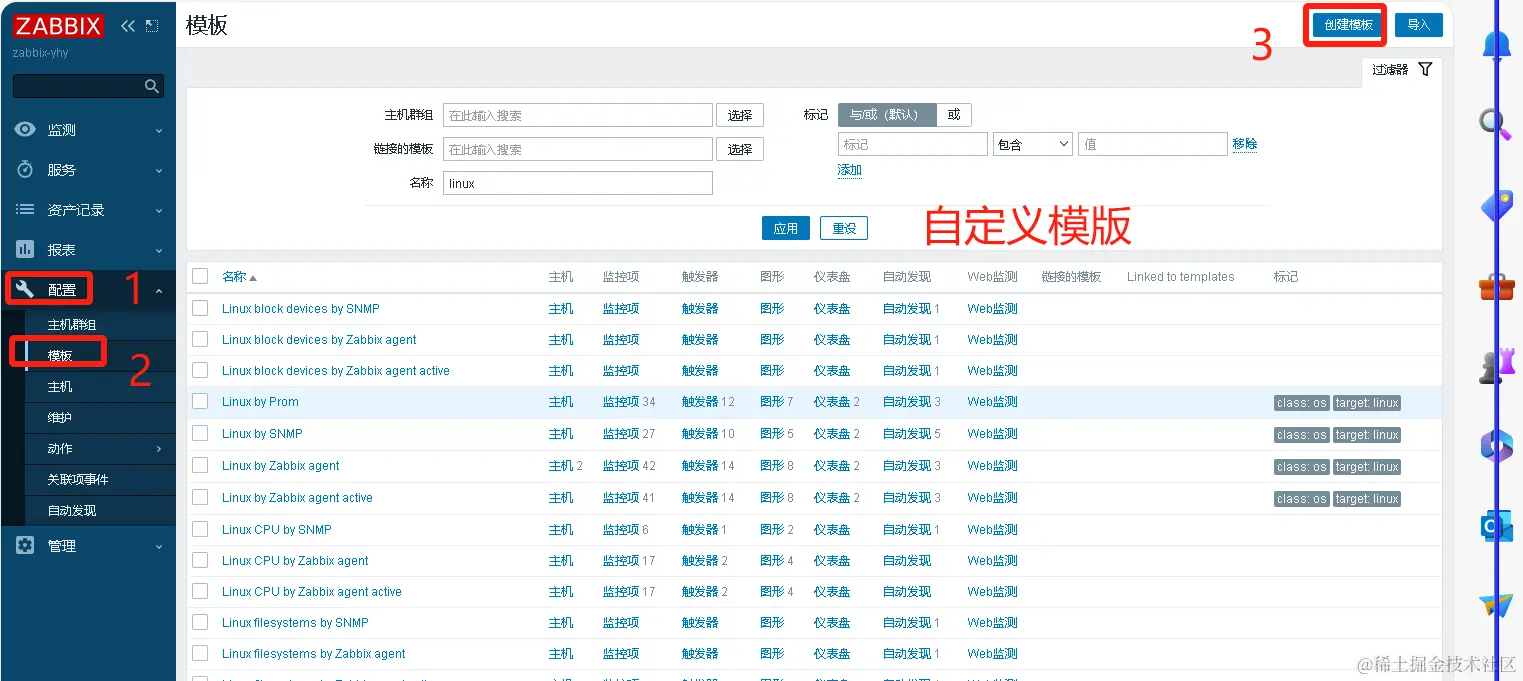Click 选择 next to 主机群组 field
This screenshot has width=1523, height=681.
(x=740, y=115)
